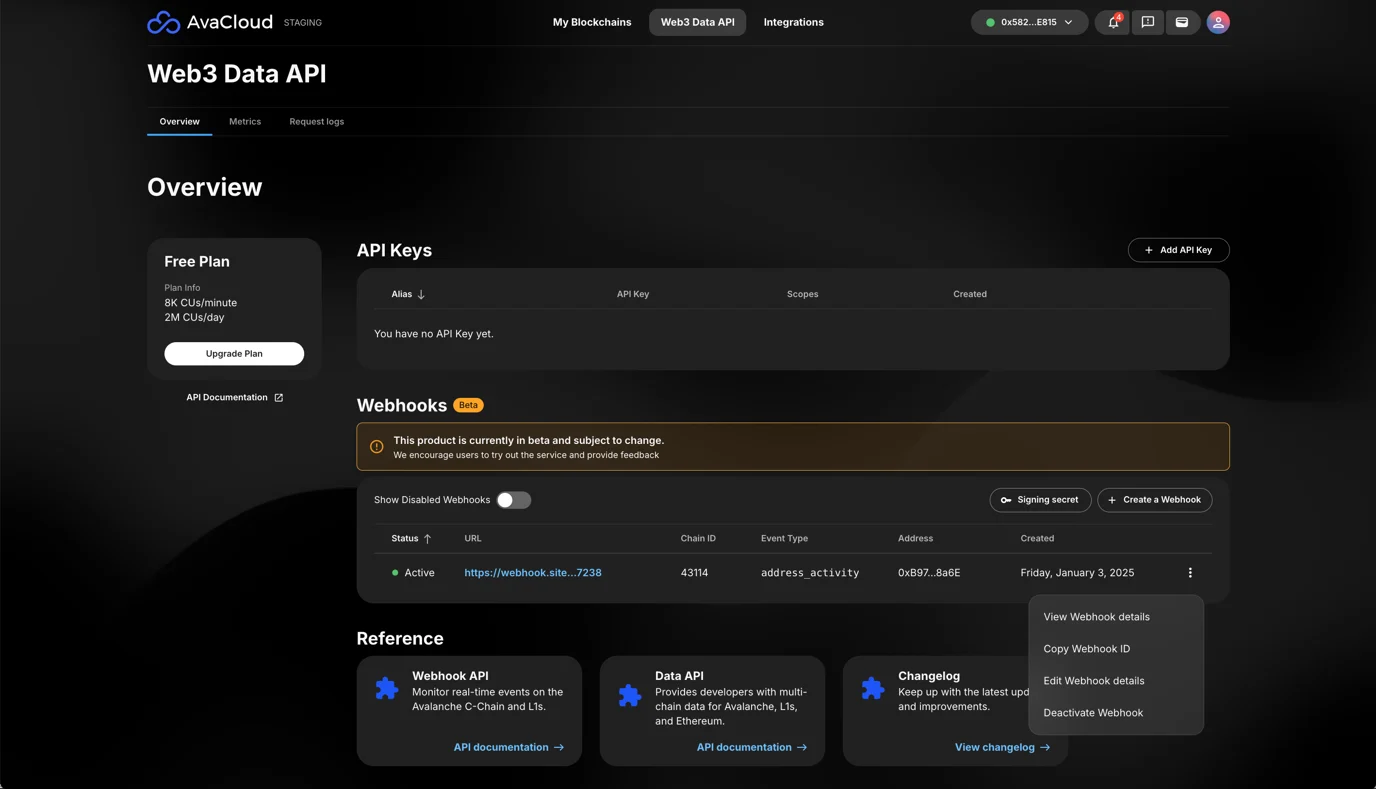Select Deactivate Webhook from the menu
Screen dimensions: 1376x789
(x=1093, y=713)
